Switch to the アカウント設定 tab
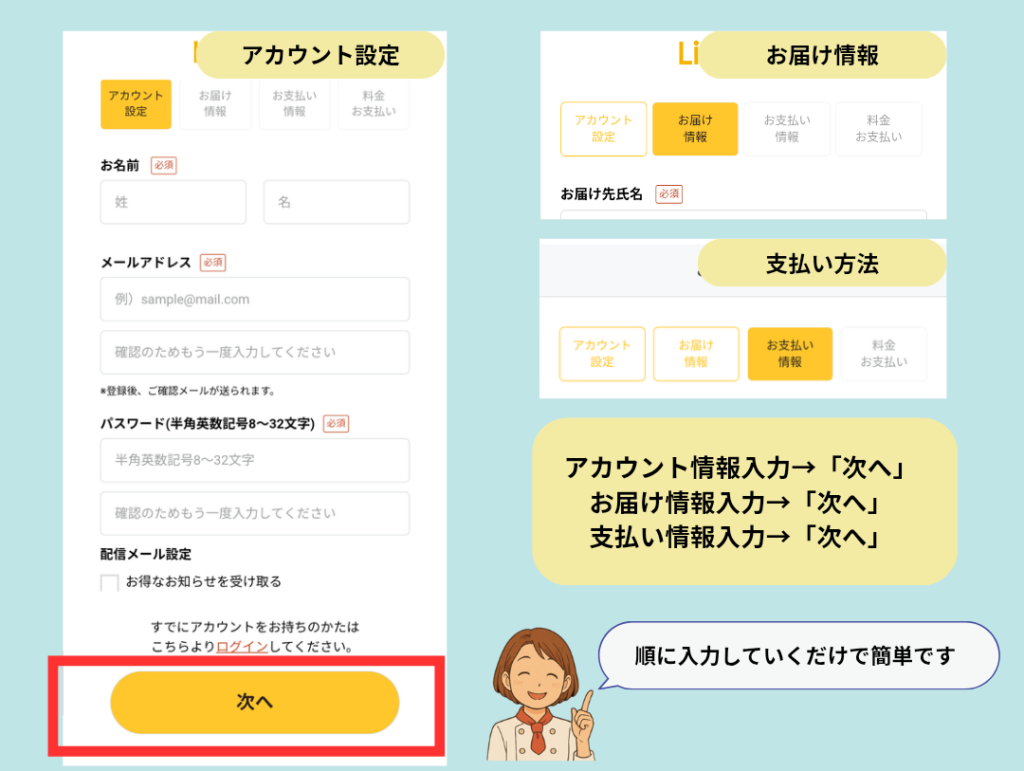 (x=135, y=104)
